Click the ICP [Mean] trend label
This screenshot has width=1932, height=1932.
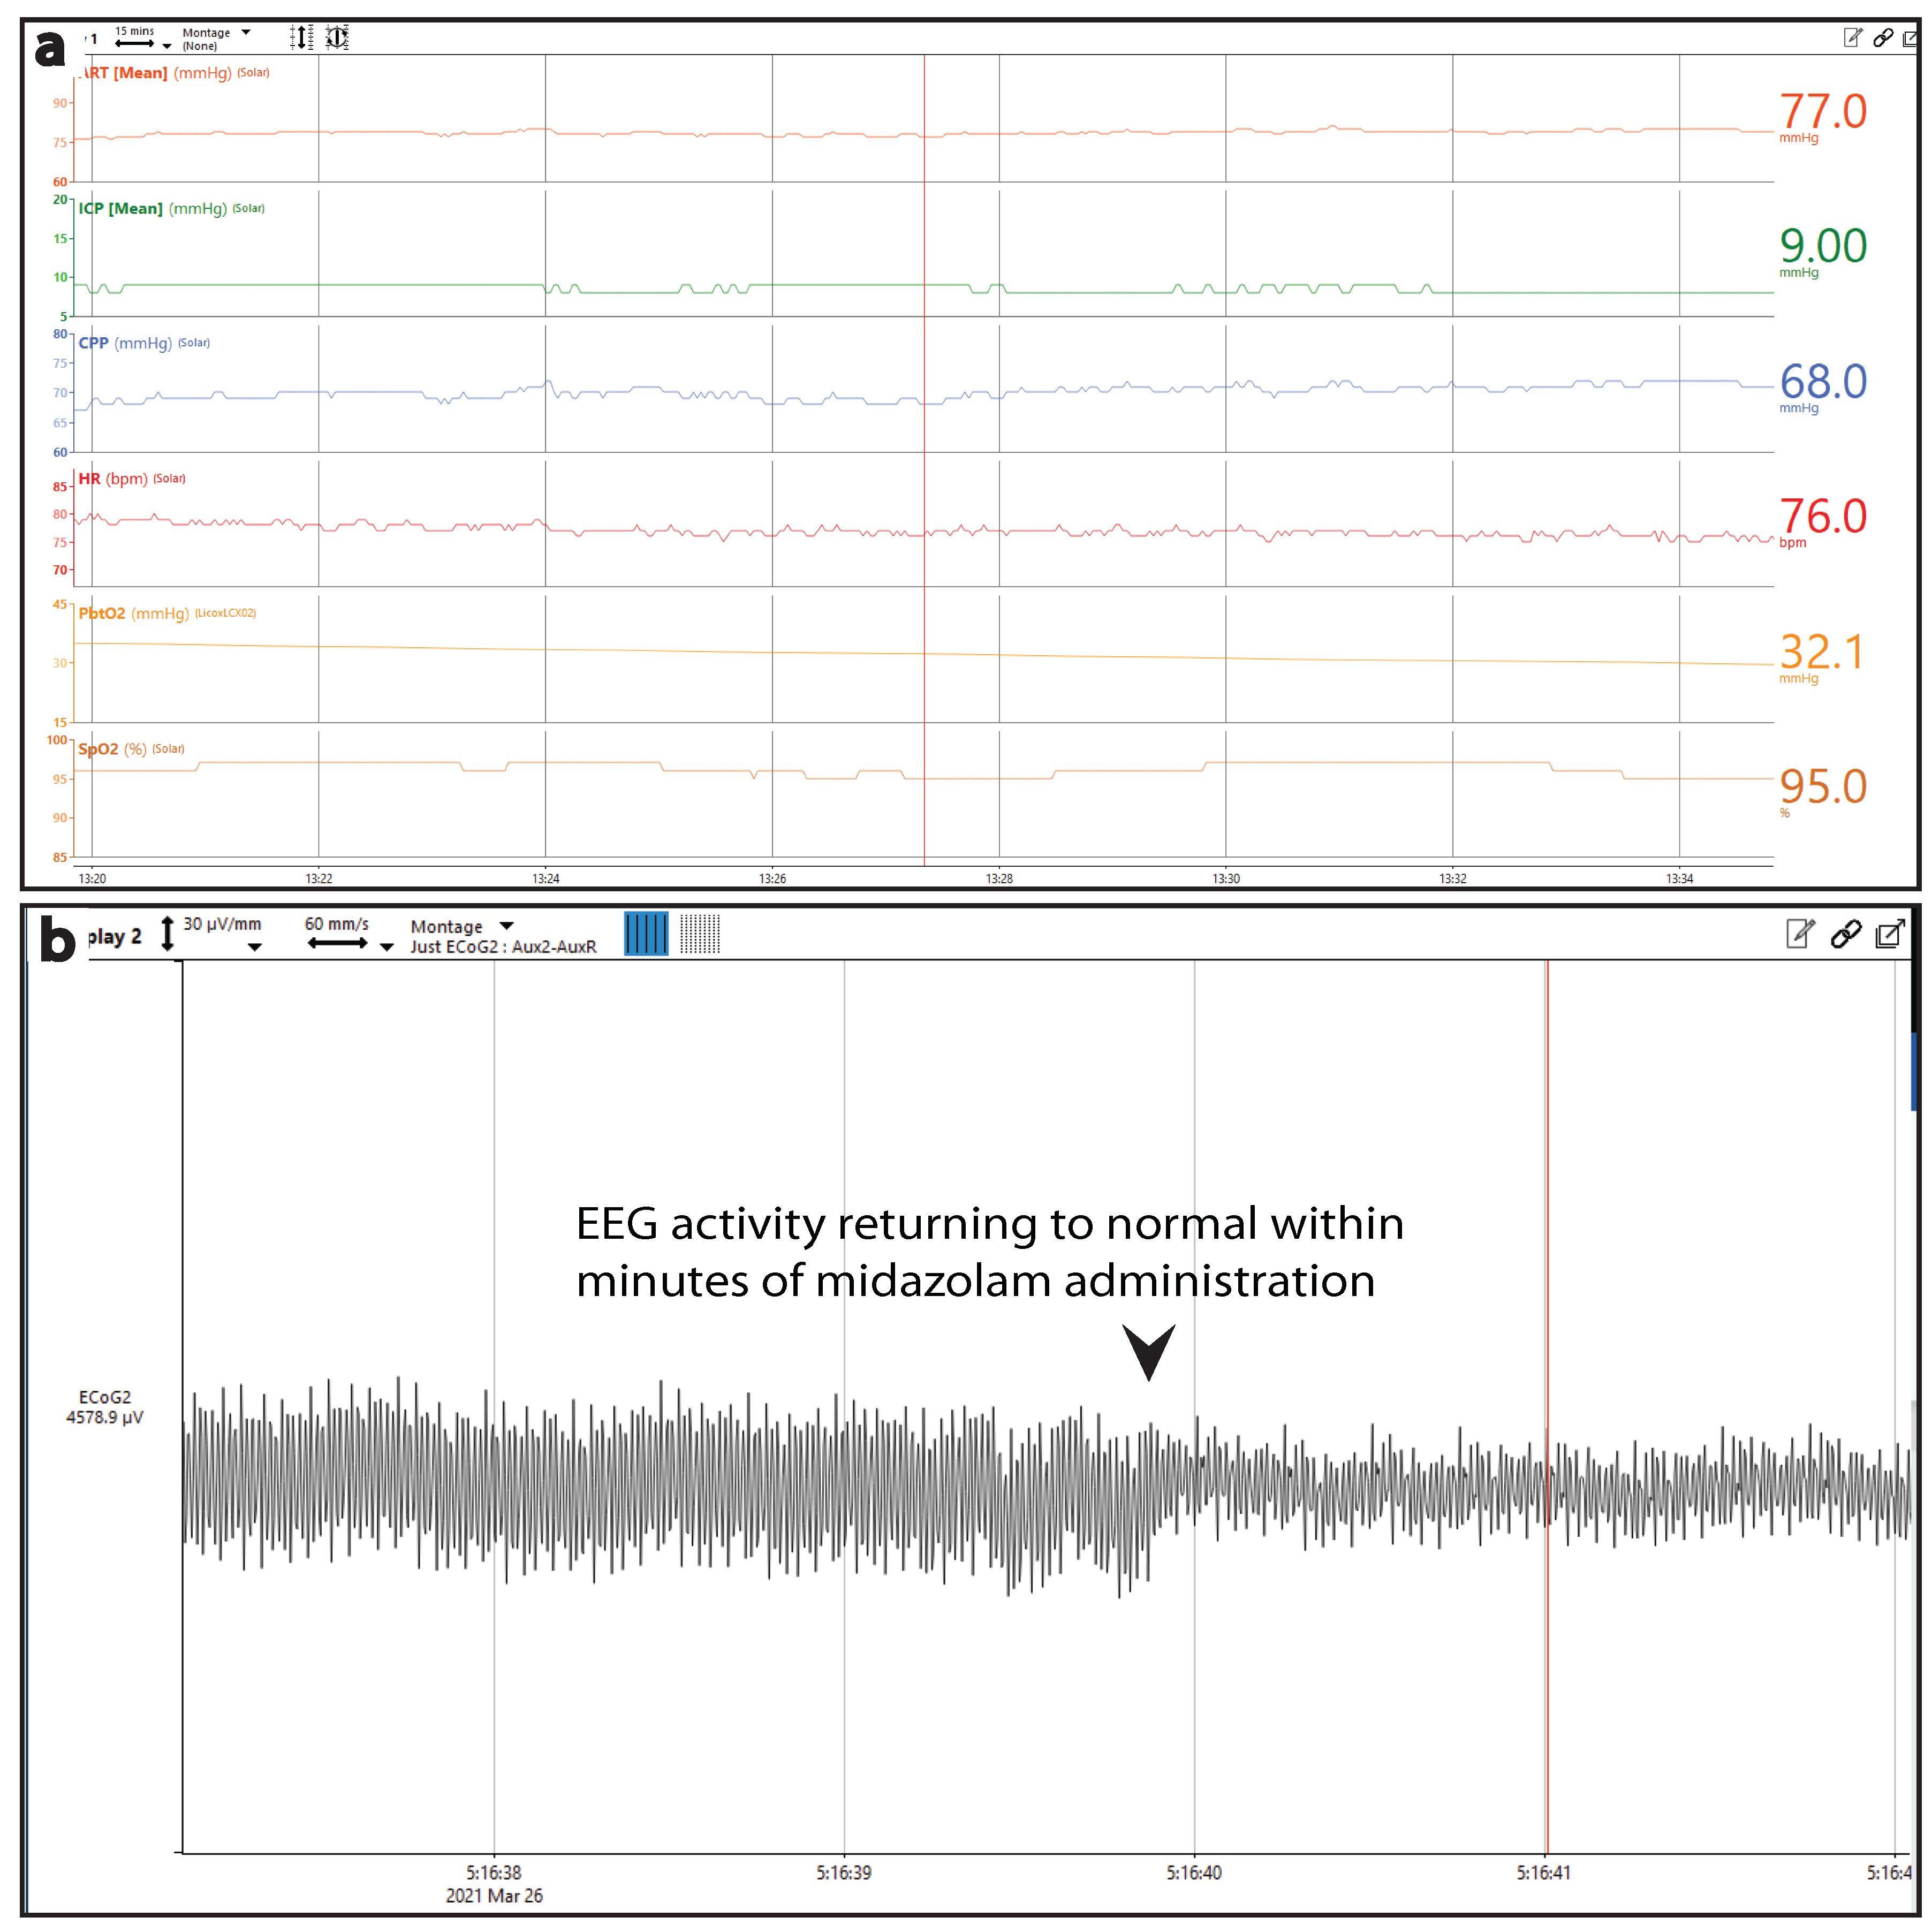point(121,208)
